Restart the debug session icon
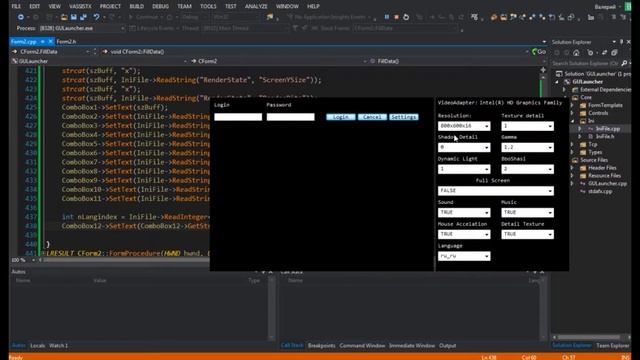640x360 pixels. click(x=406, y=17)
